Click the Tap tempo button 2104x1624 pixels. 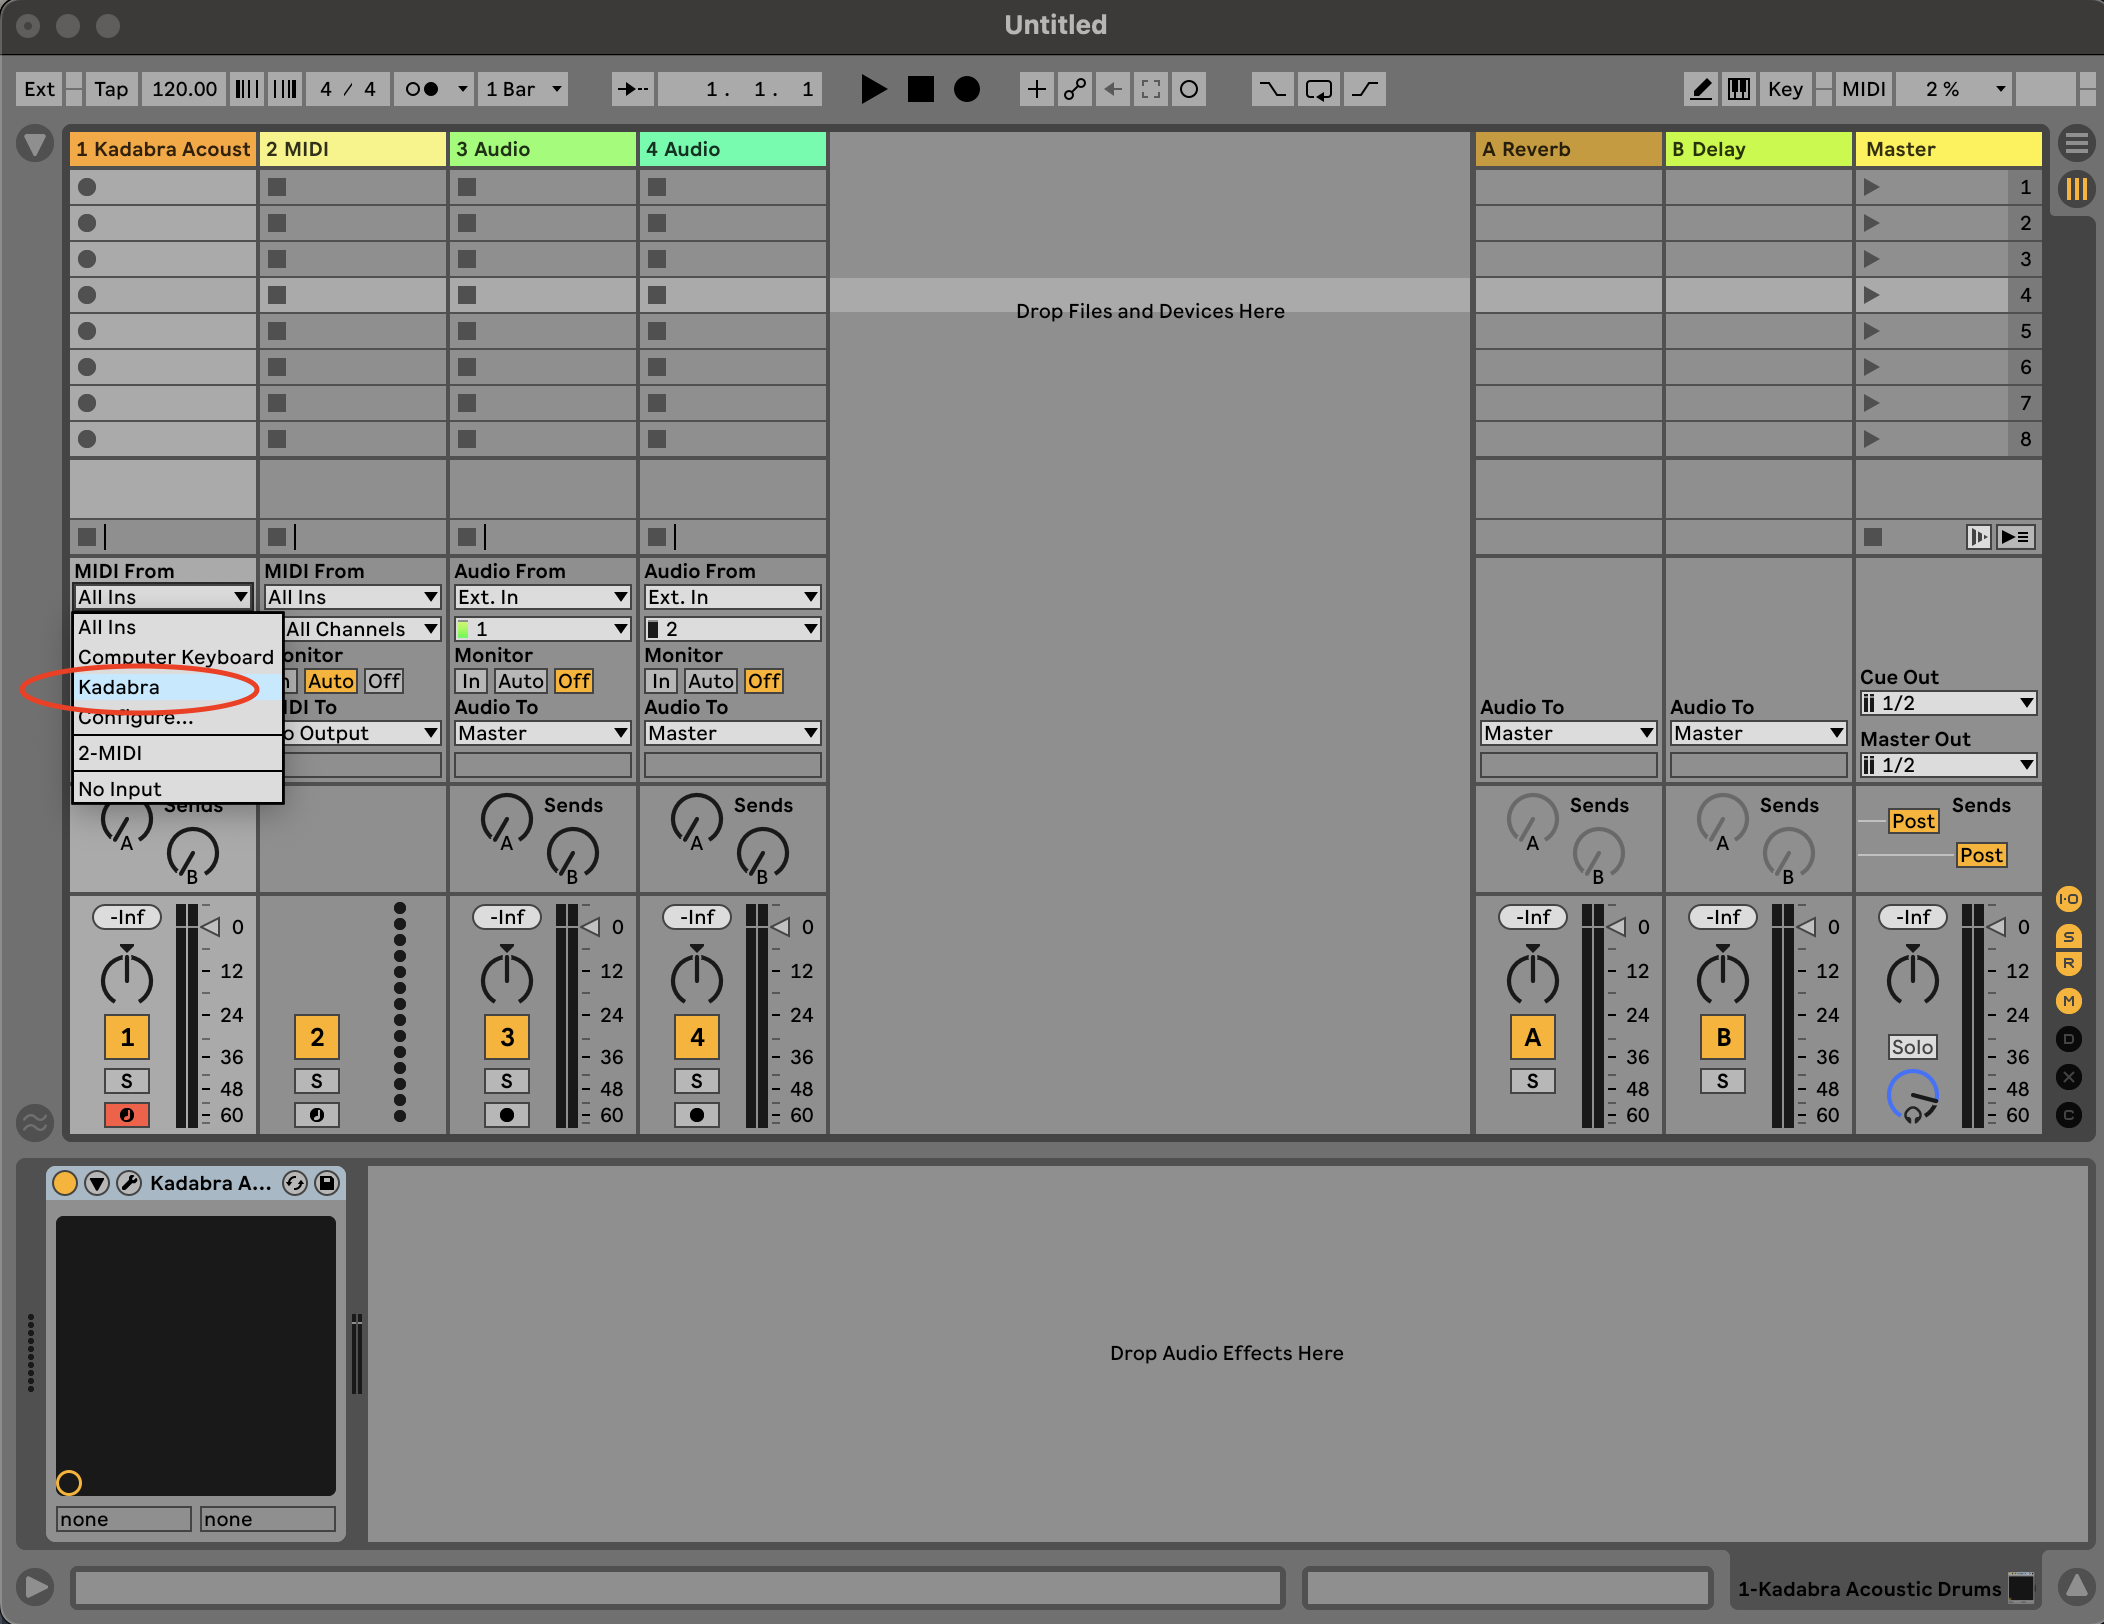(x=111, y=89)
